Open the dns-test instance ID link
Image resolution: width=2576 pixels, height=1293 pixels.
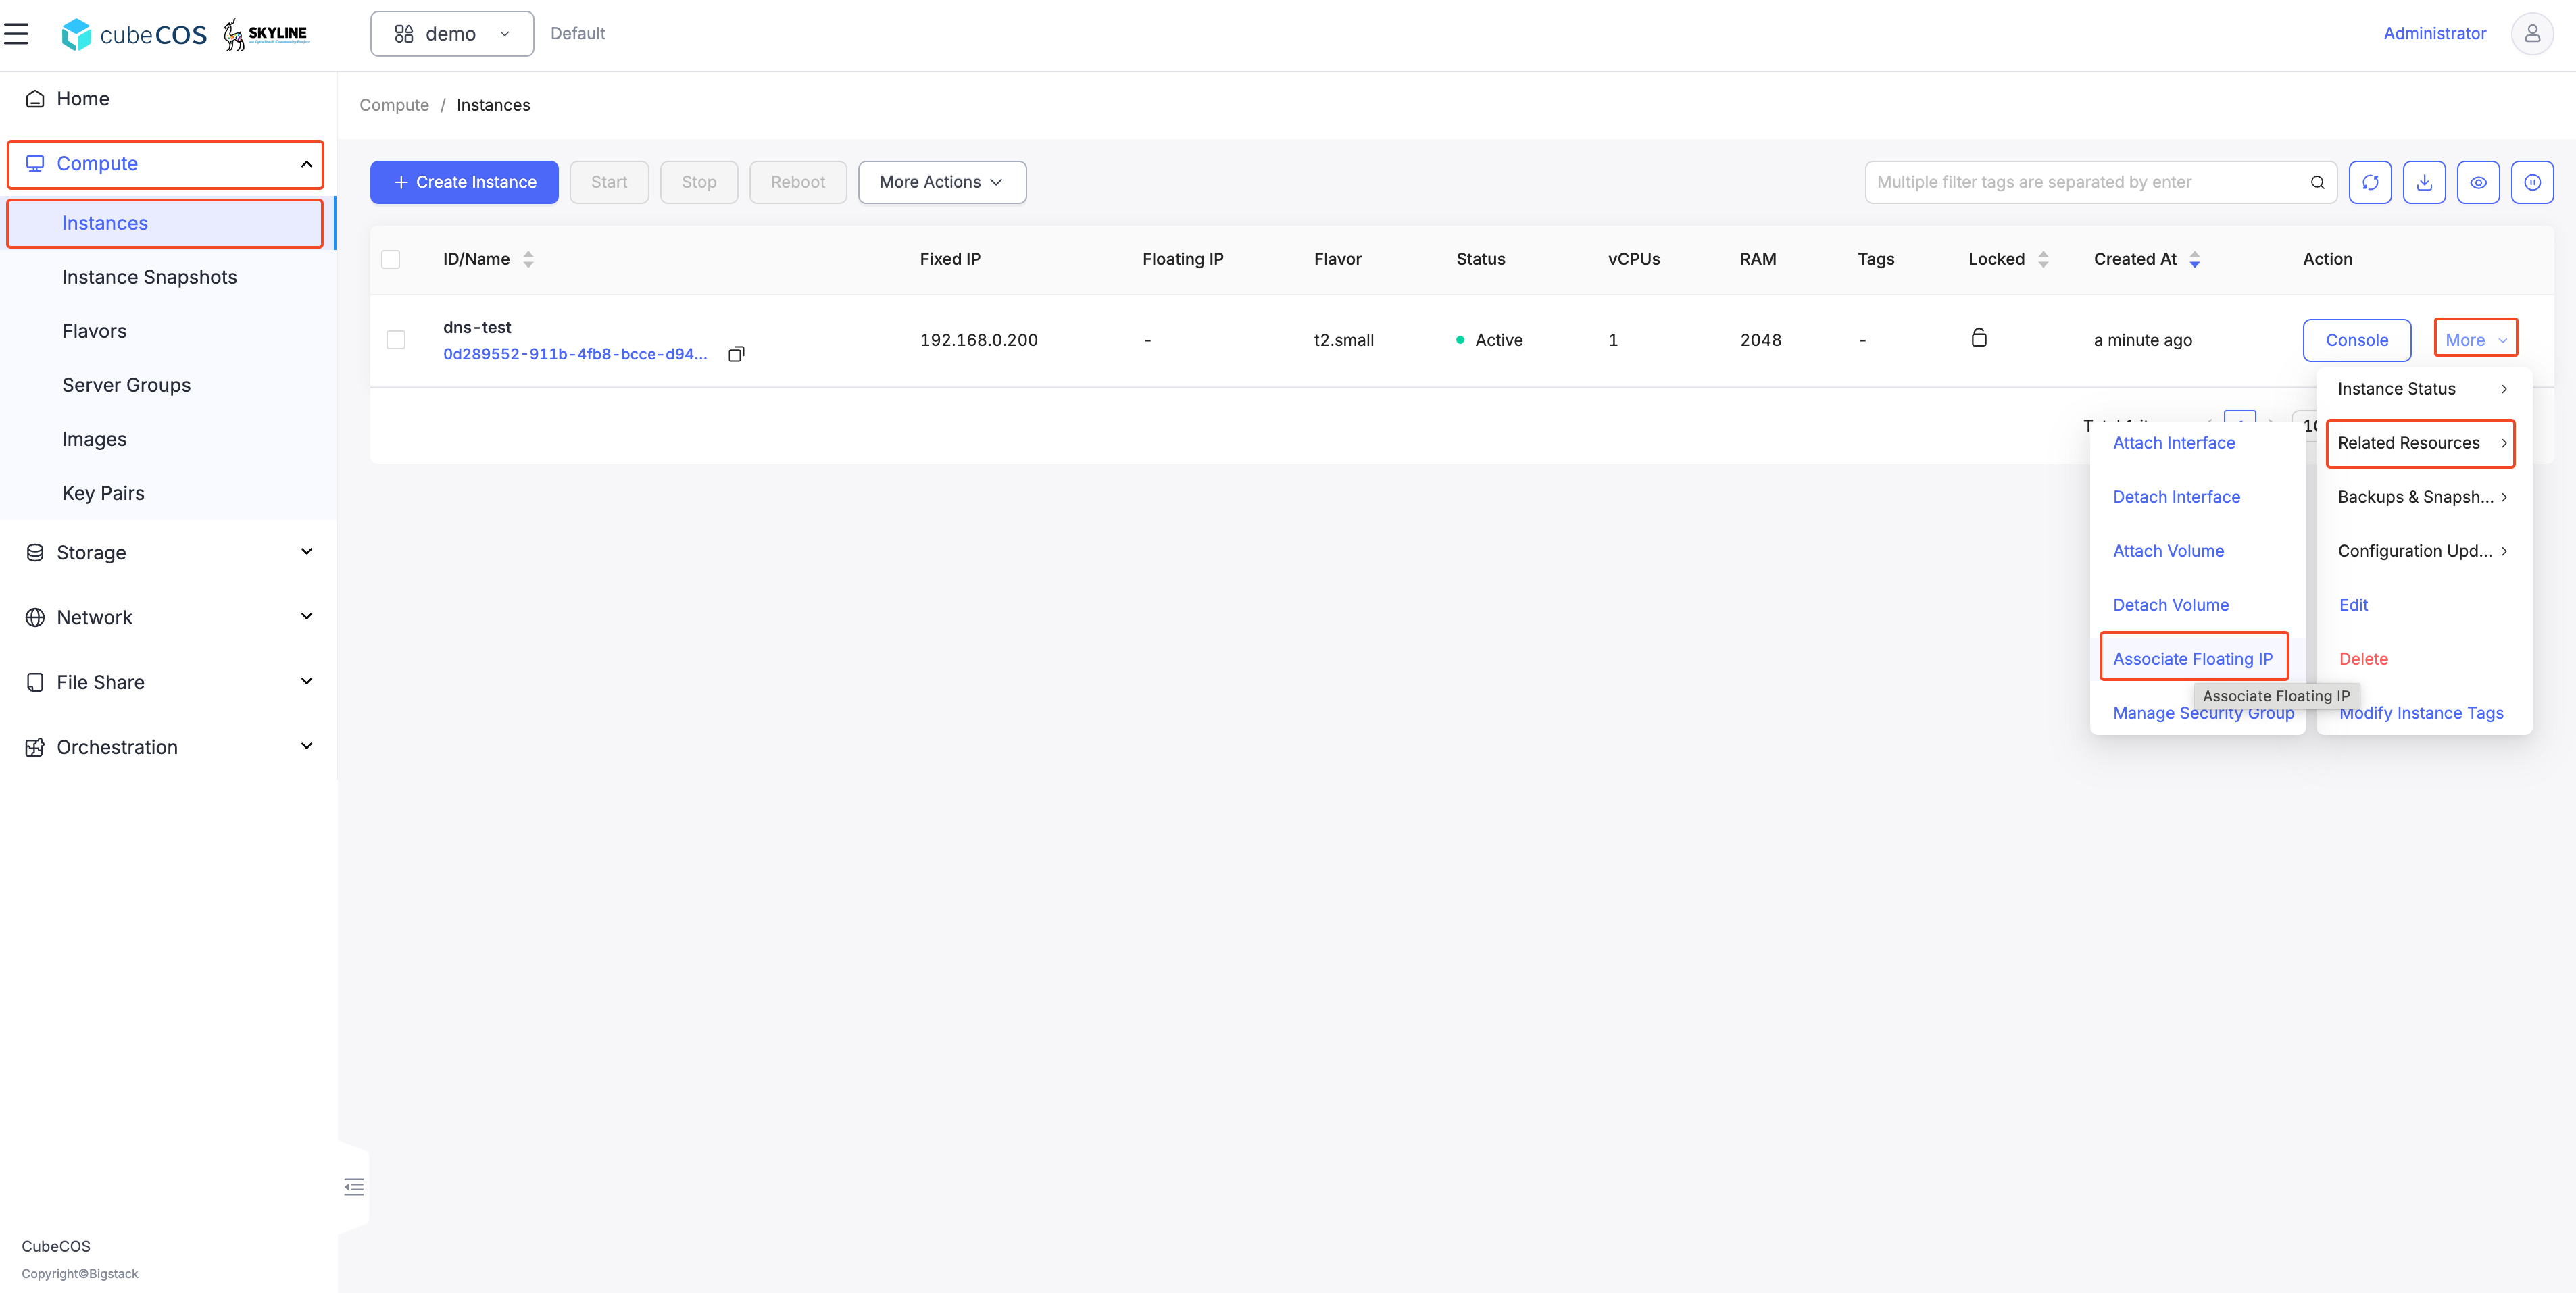click(x=575, y=354)
